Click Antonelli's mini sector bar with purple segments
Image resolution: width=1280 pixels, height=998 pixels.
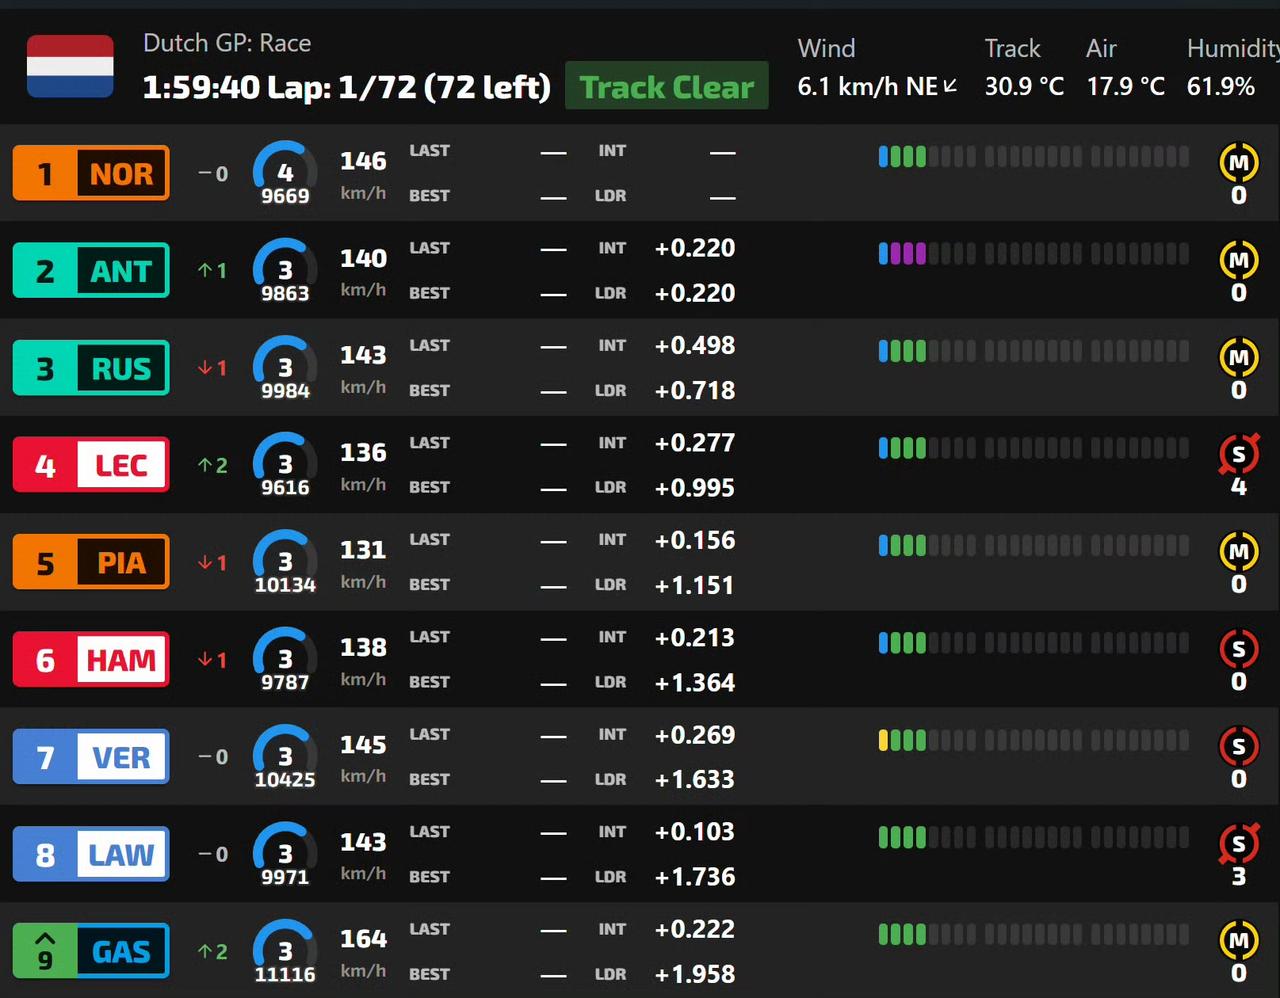(x=1034, y=254)
